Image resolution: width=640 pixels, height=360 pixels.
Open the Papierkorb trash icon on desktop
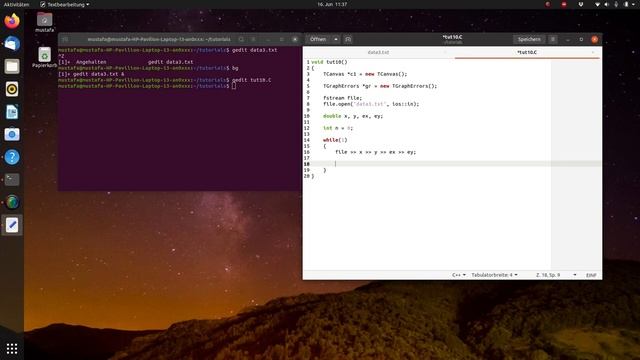(x=44, y=57)
